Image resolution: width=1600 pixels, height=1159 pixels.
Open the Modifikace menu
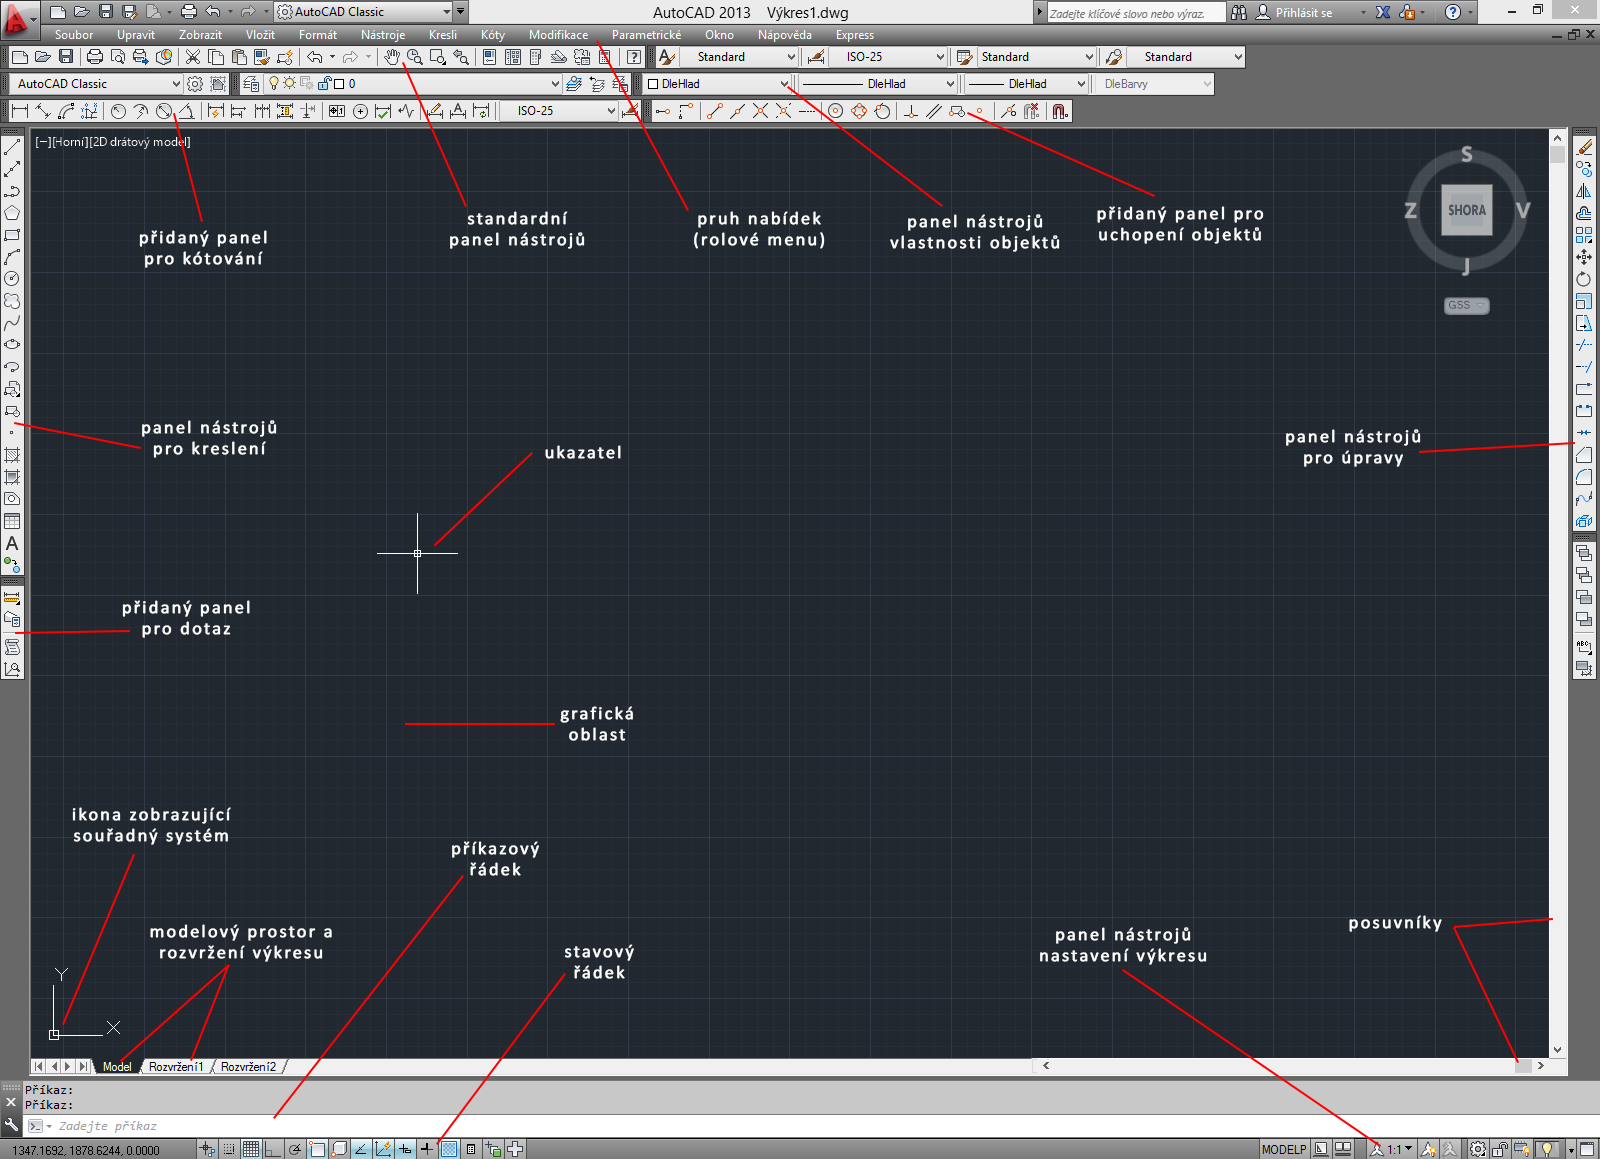pyautogui.click(x=558, y=35)
